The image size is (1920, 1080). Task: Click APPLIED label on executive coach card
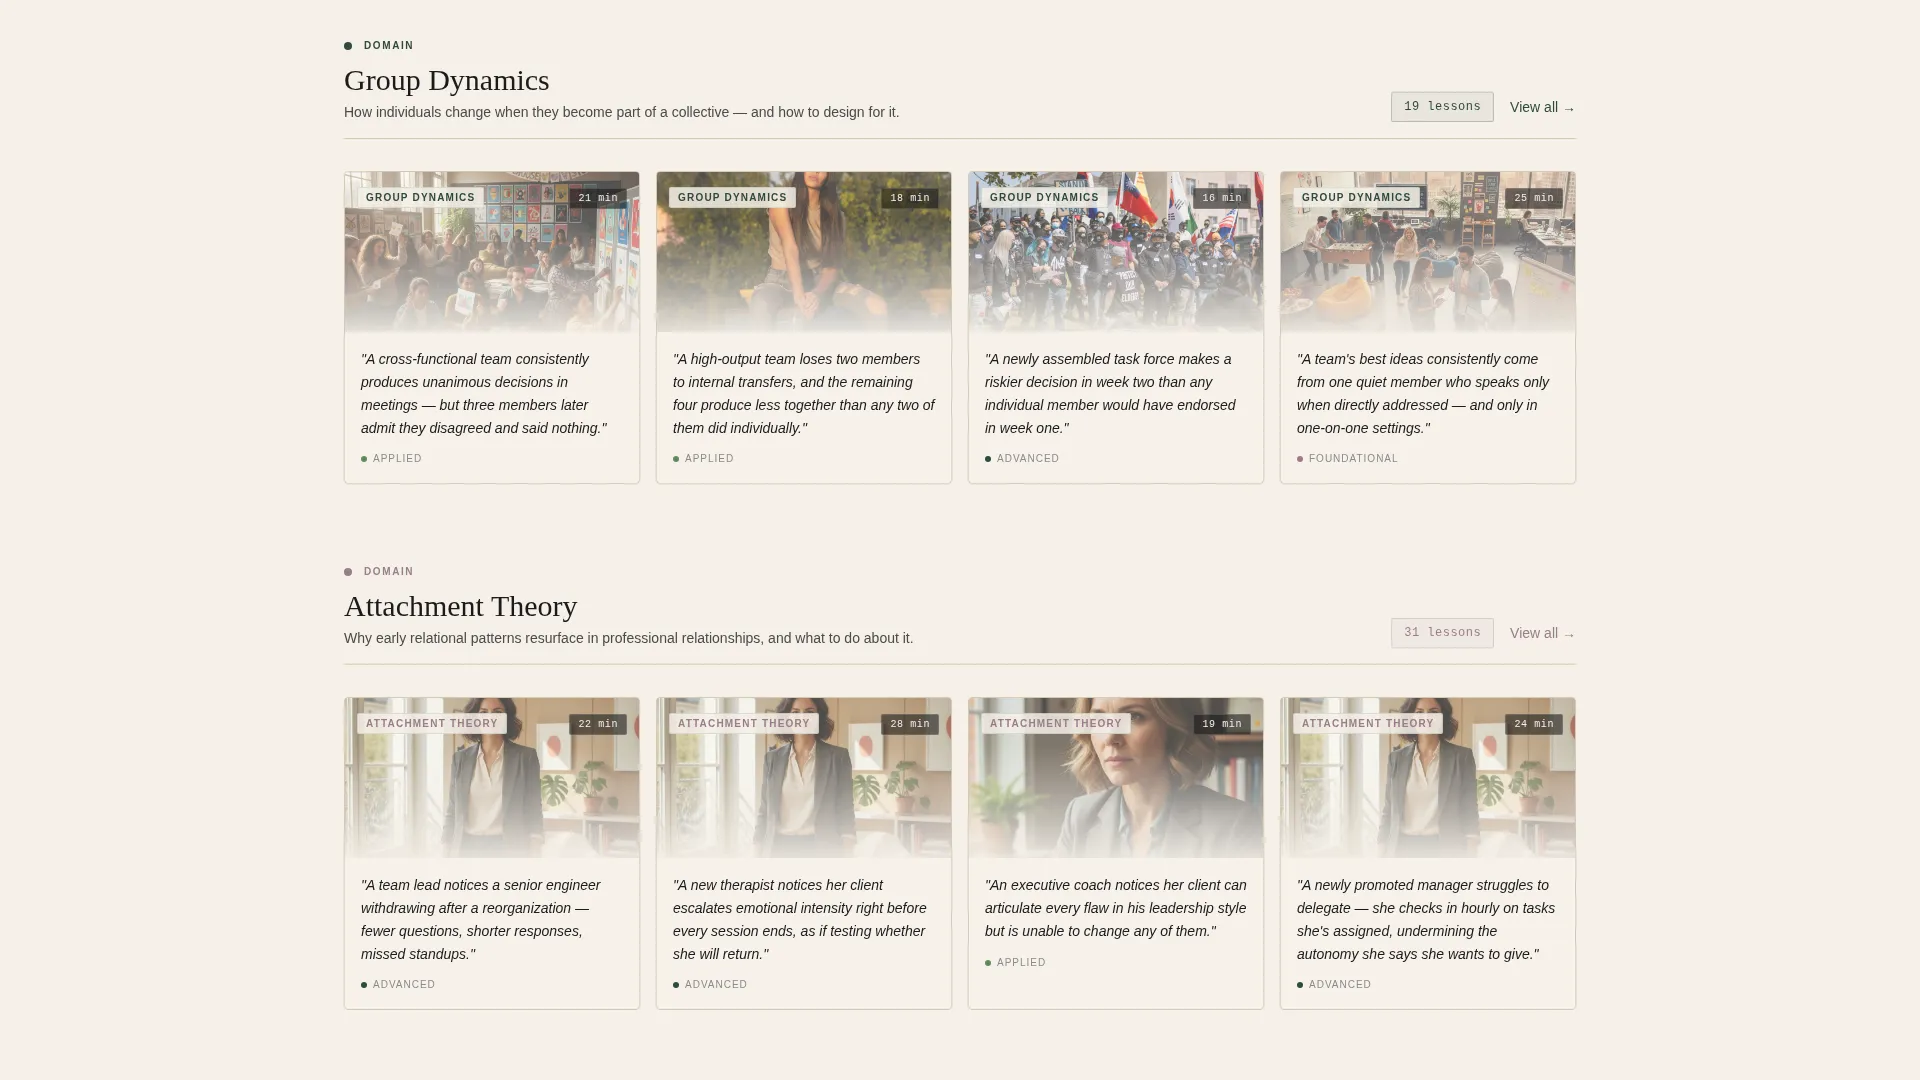pos(1021,963)
